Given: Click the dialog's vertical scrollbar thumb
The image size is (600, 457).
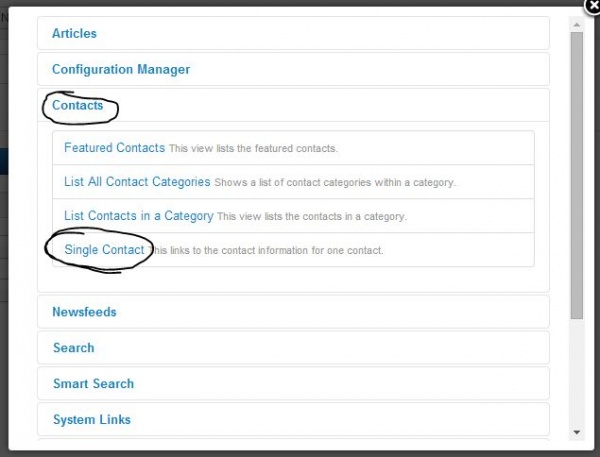Looking at the screenshot, I should pos(576,170).
